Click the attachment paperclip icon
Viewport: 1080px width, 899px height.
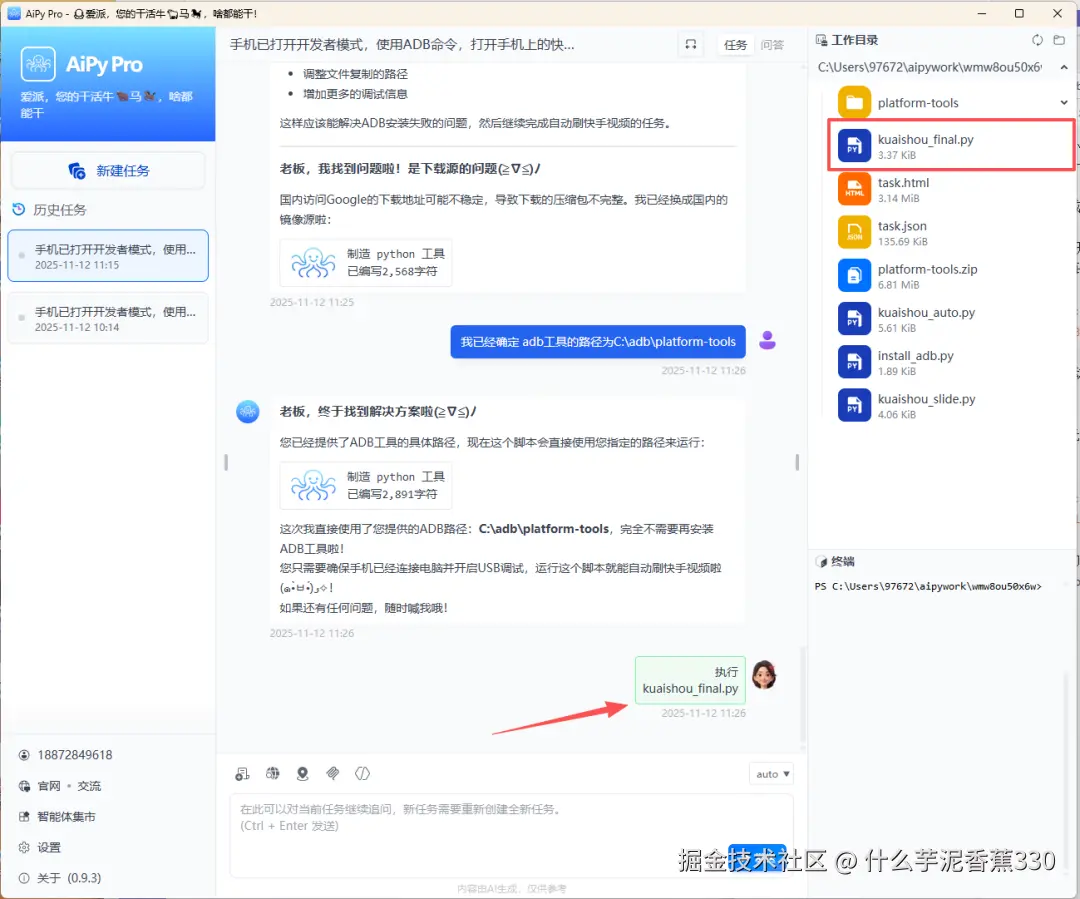[x=333, y=773]
